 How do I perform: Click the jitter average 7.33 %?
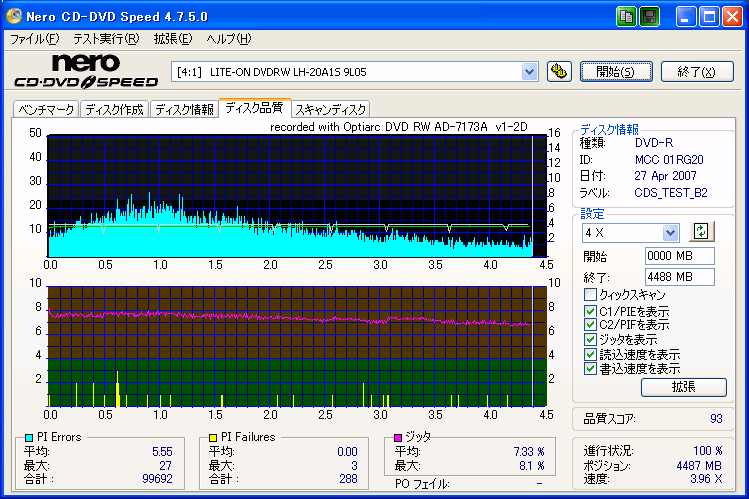[529, 452]
